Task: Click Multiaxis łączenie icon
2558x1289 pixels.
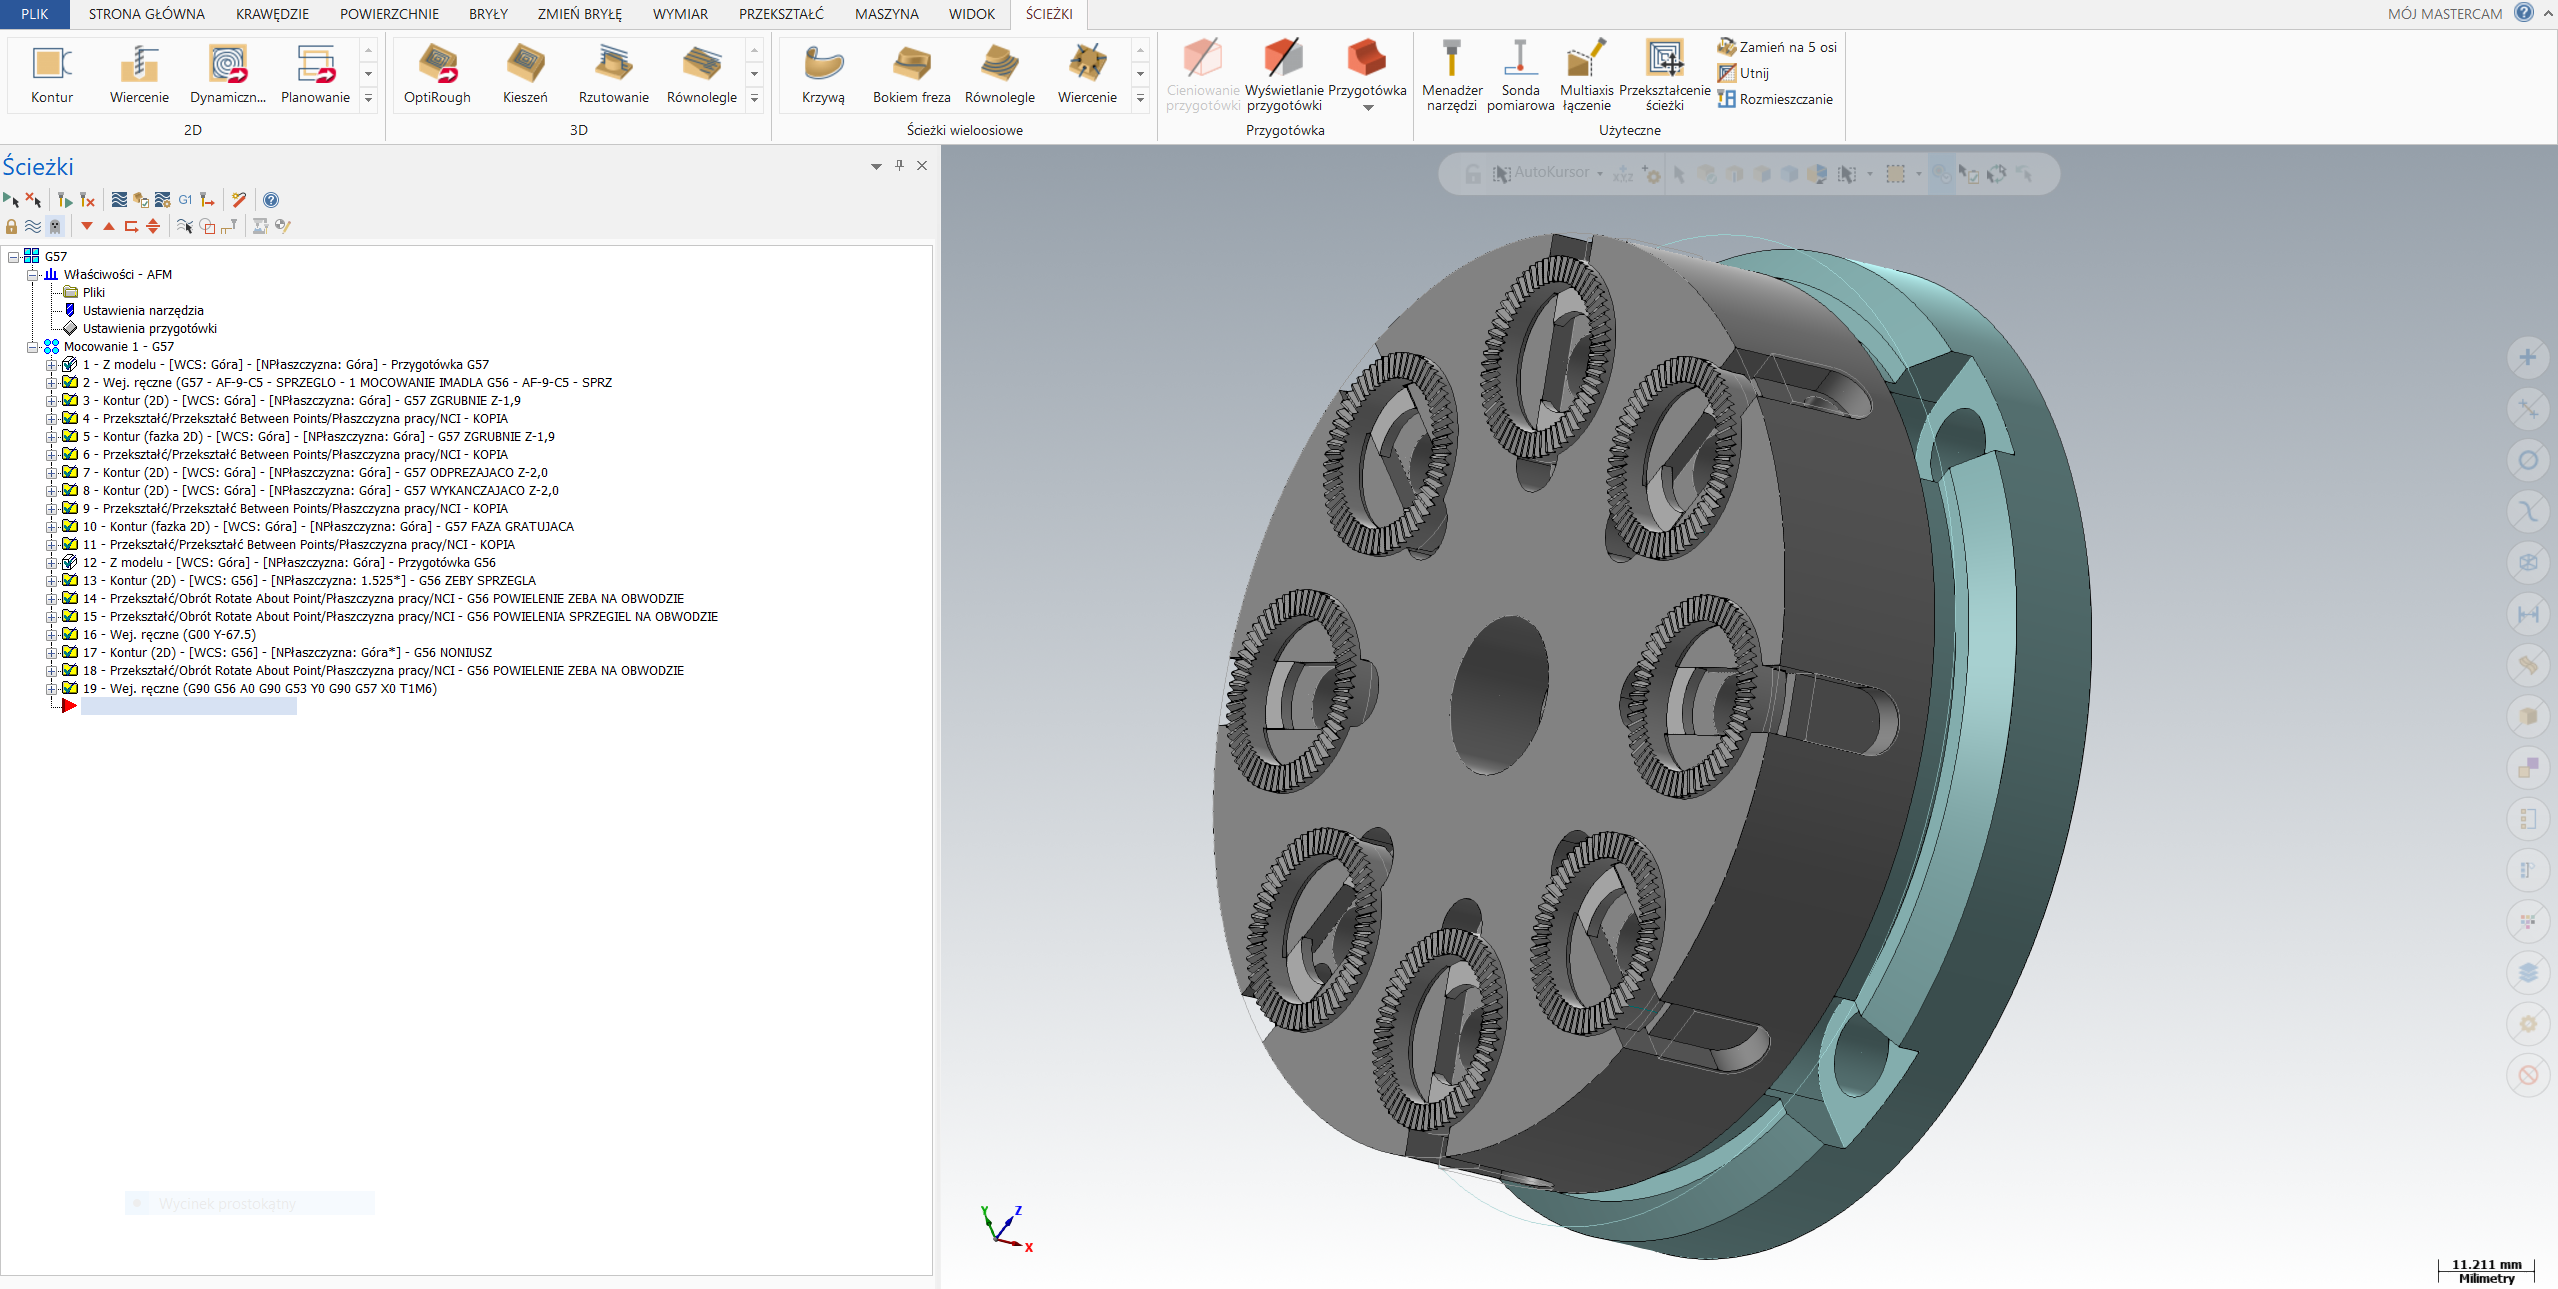Action: 1586,76
